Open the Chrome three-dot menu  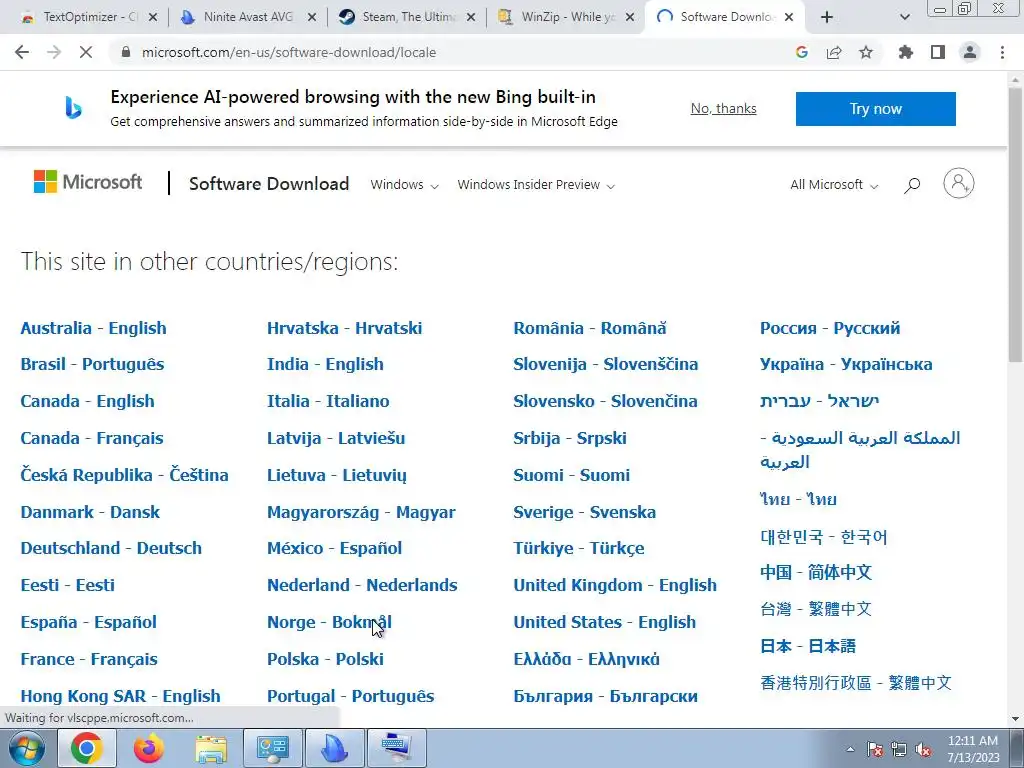[x=1002, y=52]
